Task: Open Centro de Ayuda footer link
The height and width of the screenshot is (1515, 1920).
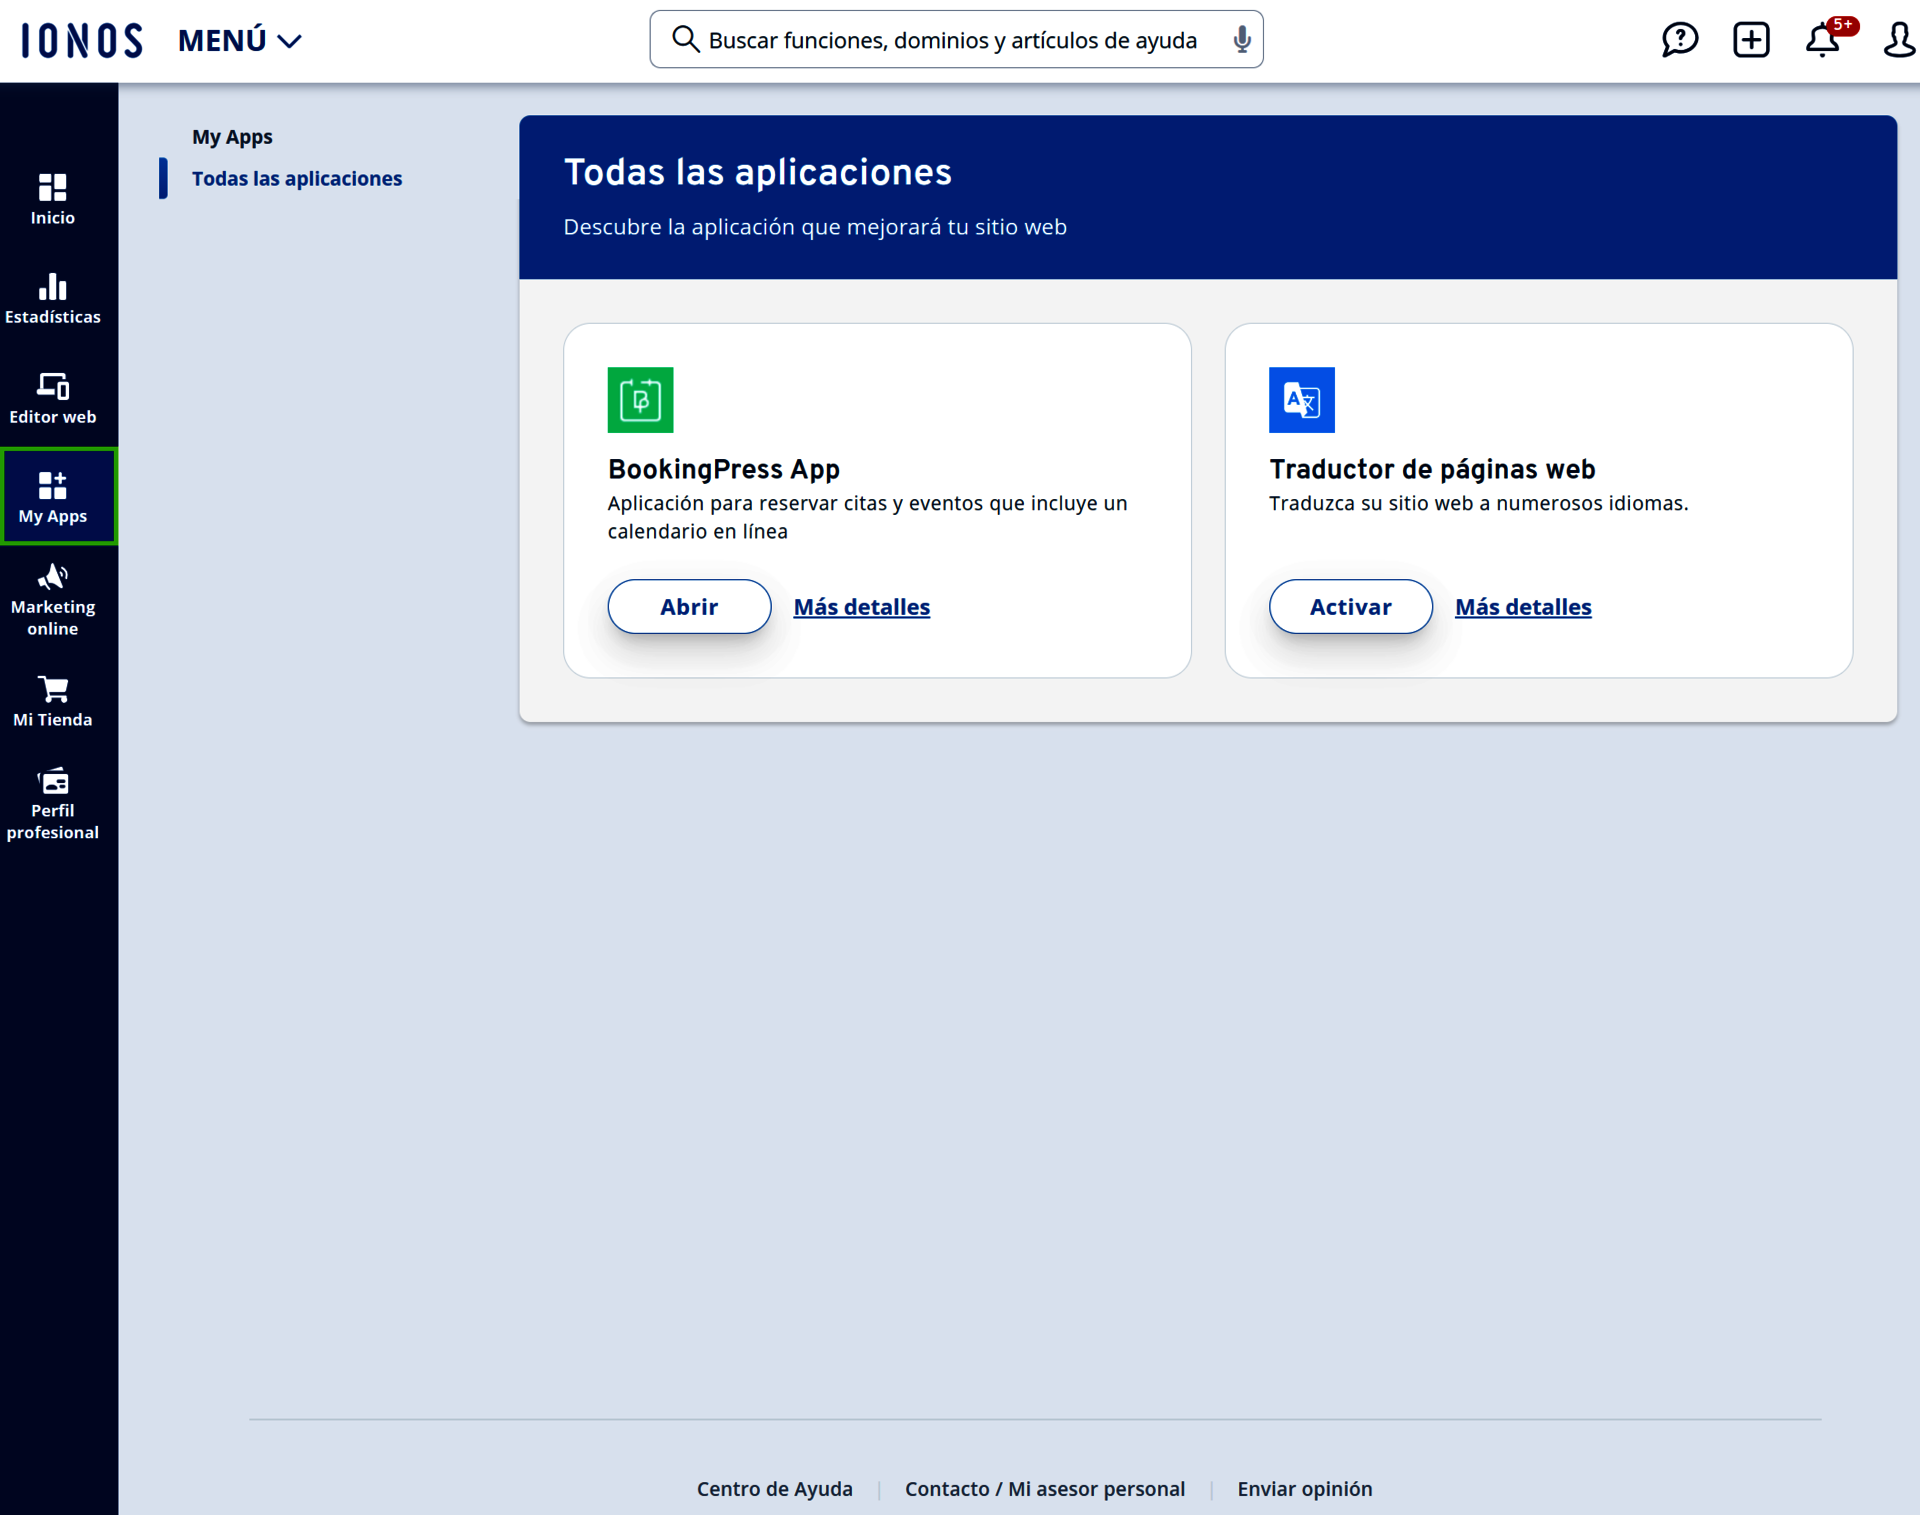Action: [x=774, y=1488]
